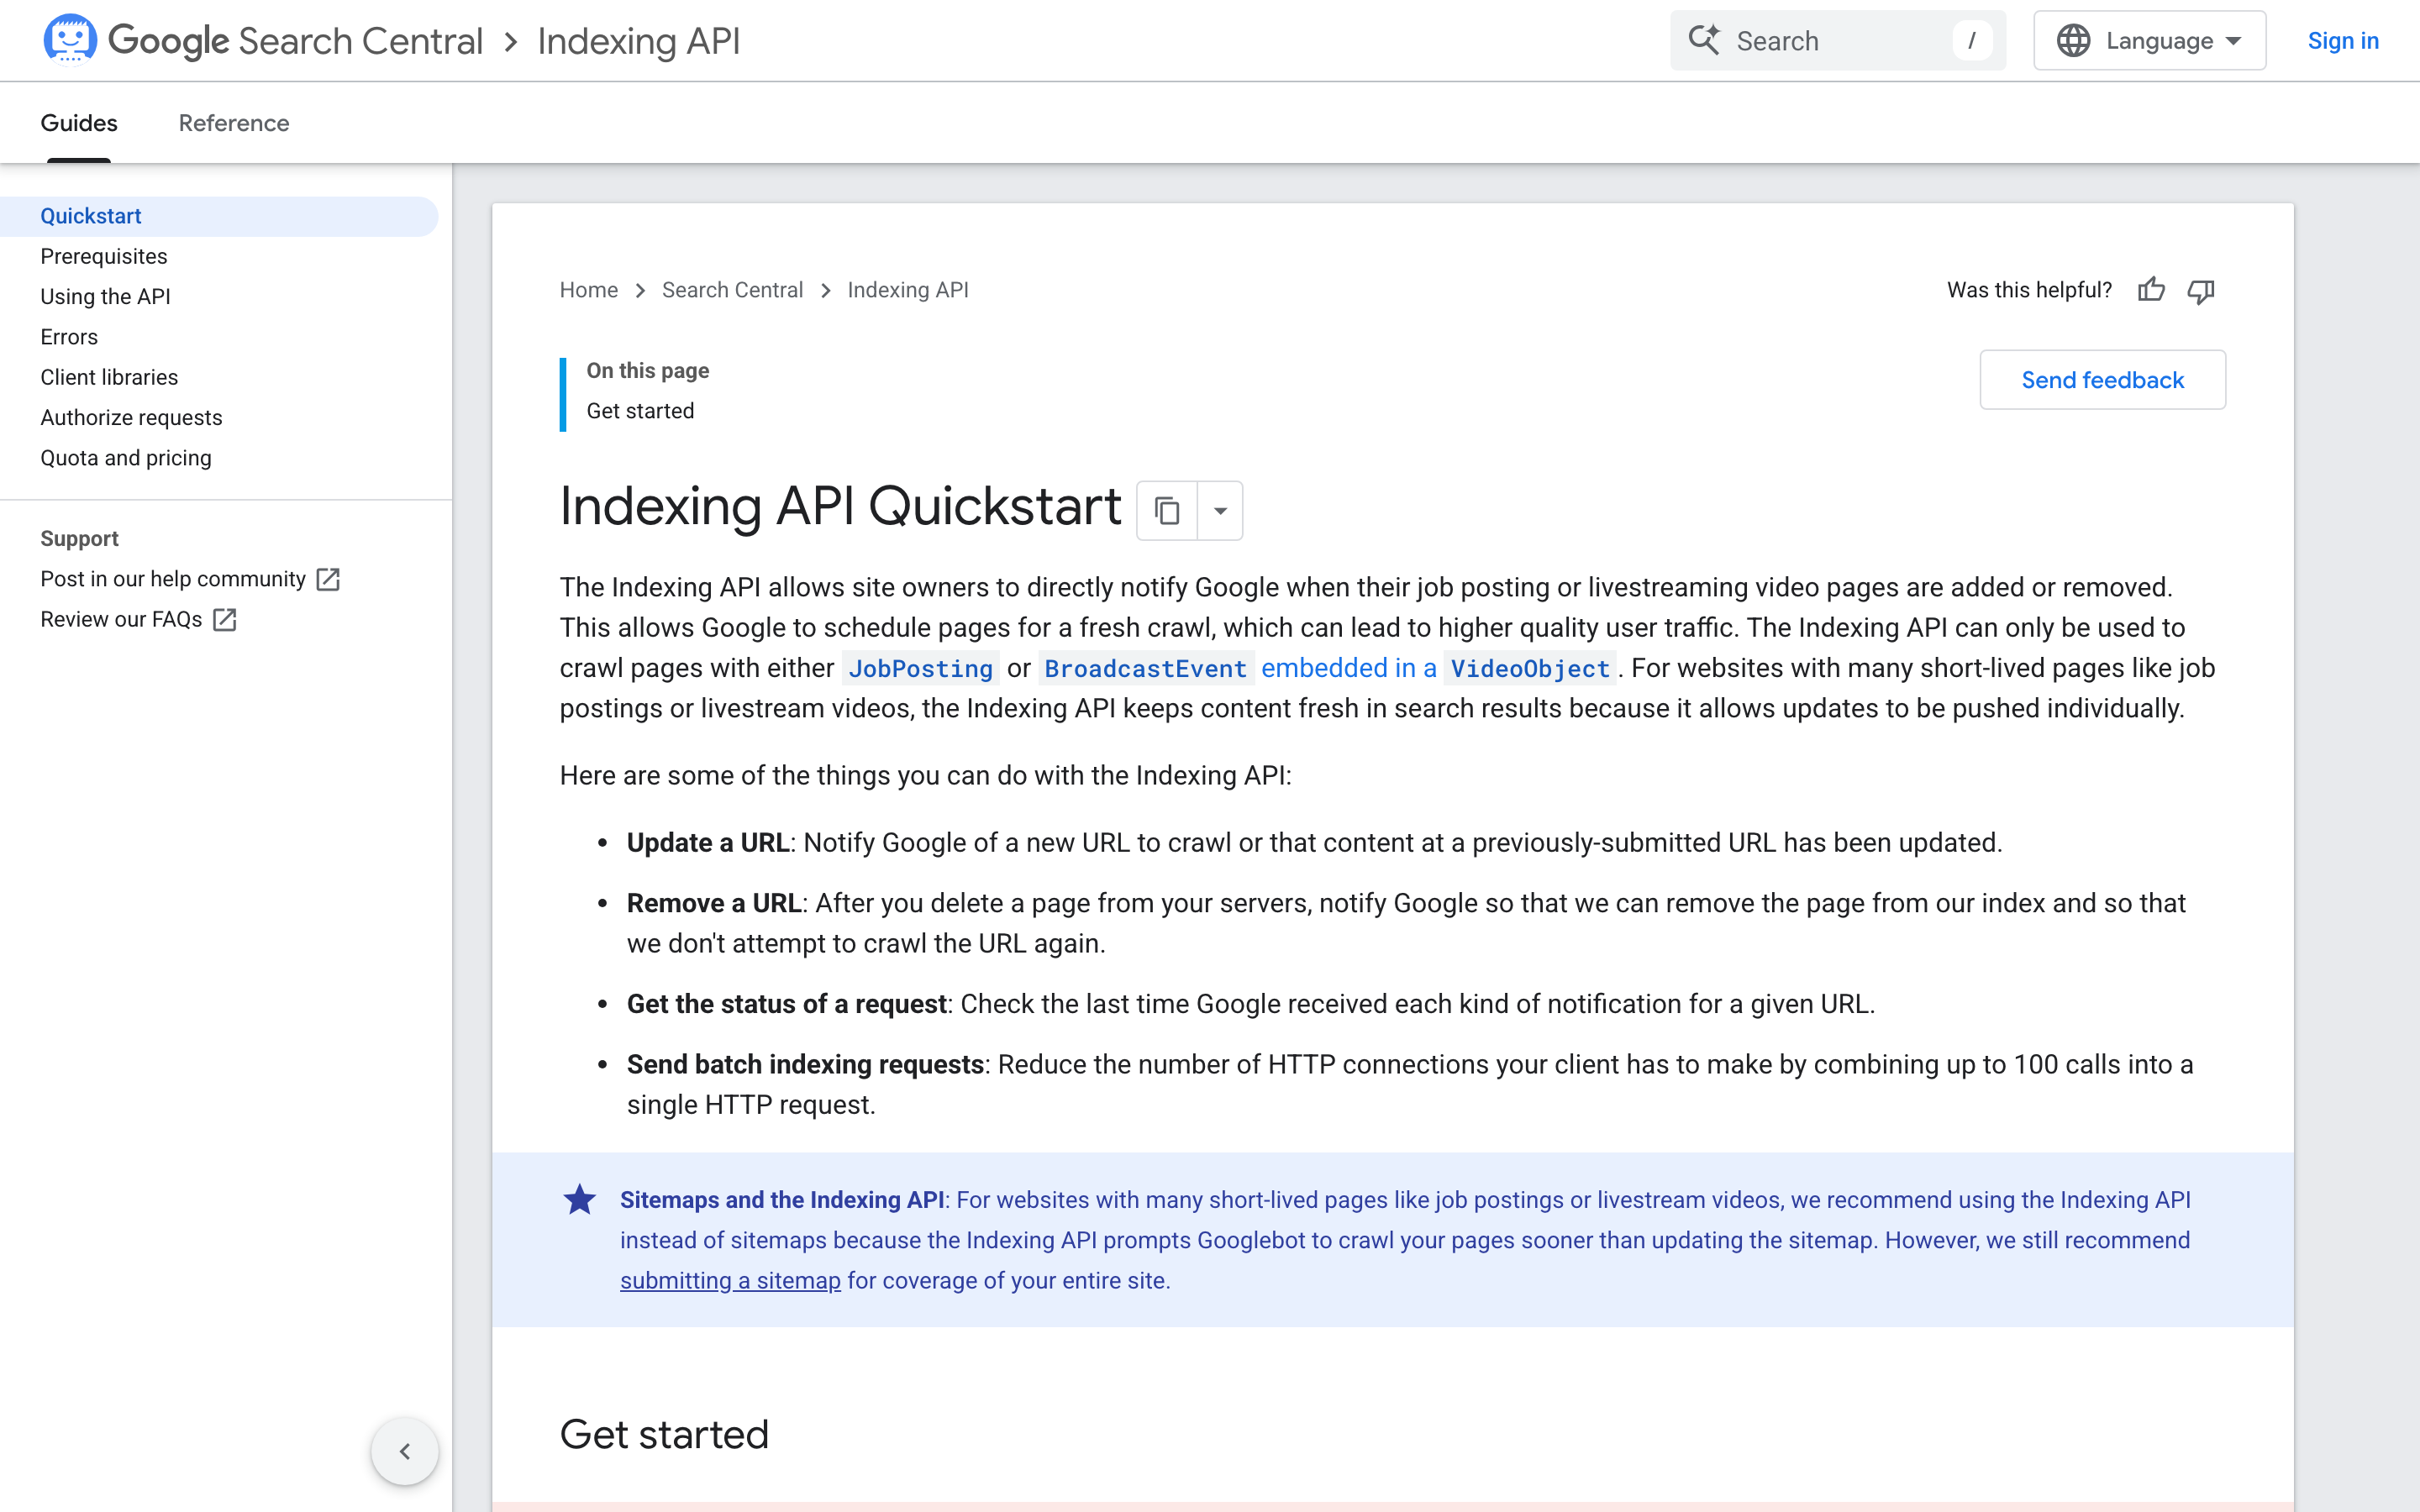Open Using the API page
2420x1512 pixels.
105,297
